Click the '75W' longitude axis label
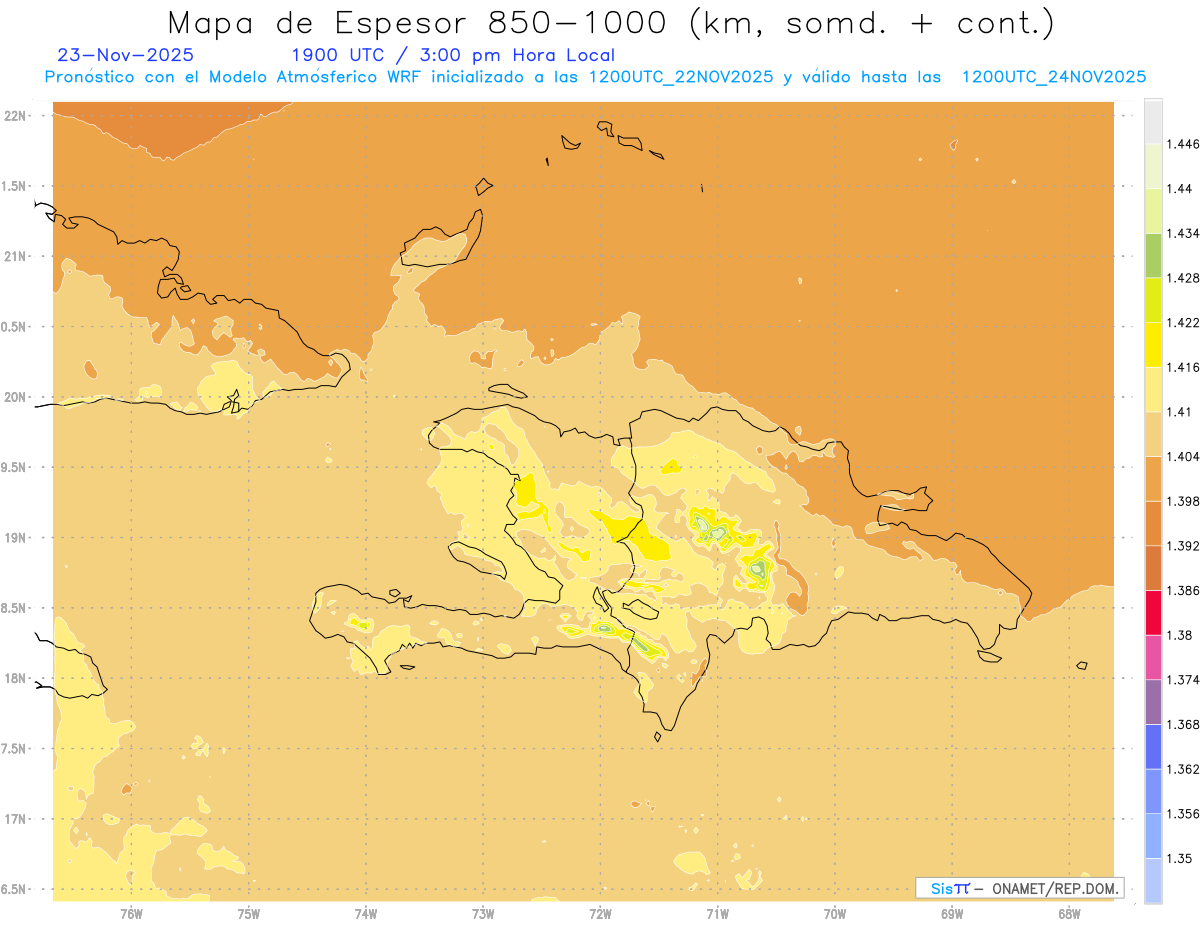 coord(248,913)
